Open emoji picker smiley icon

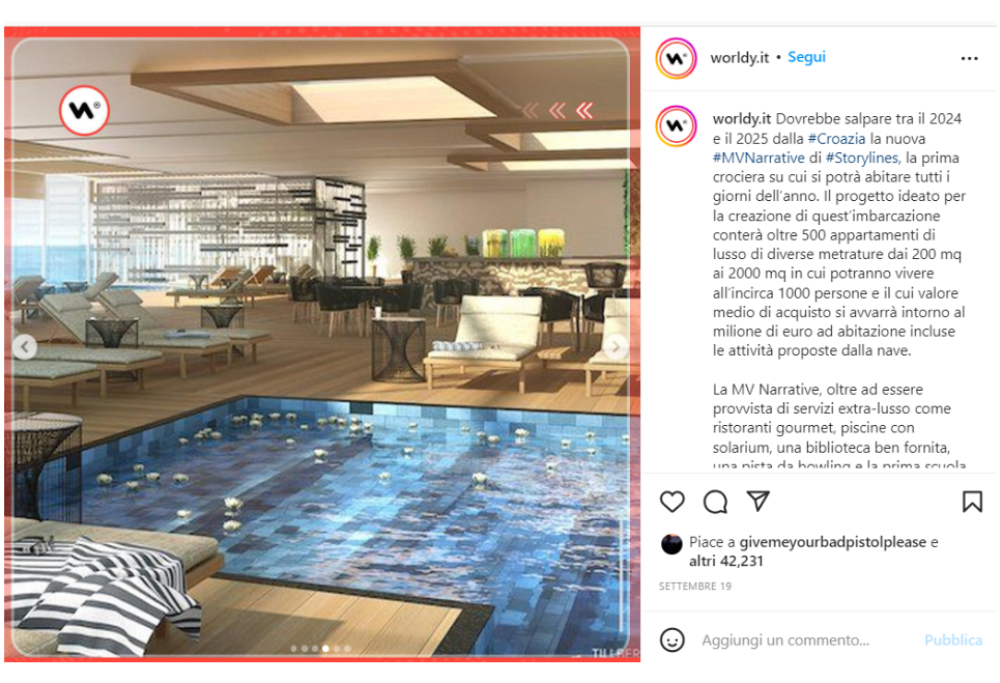[672, 640]
